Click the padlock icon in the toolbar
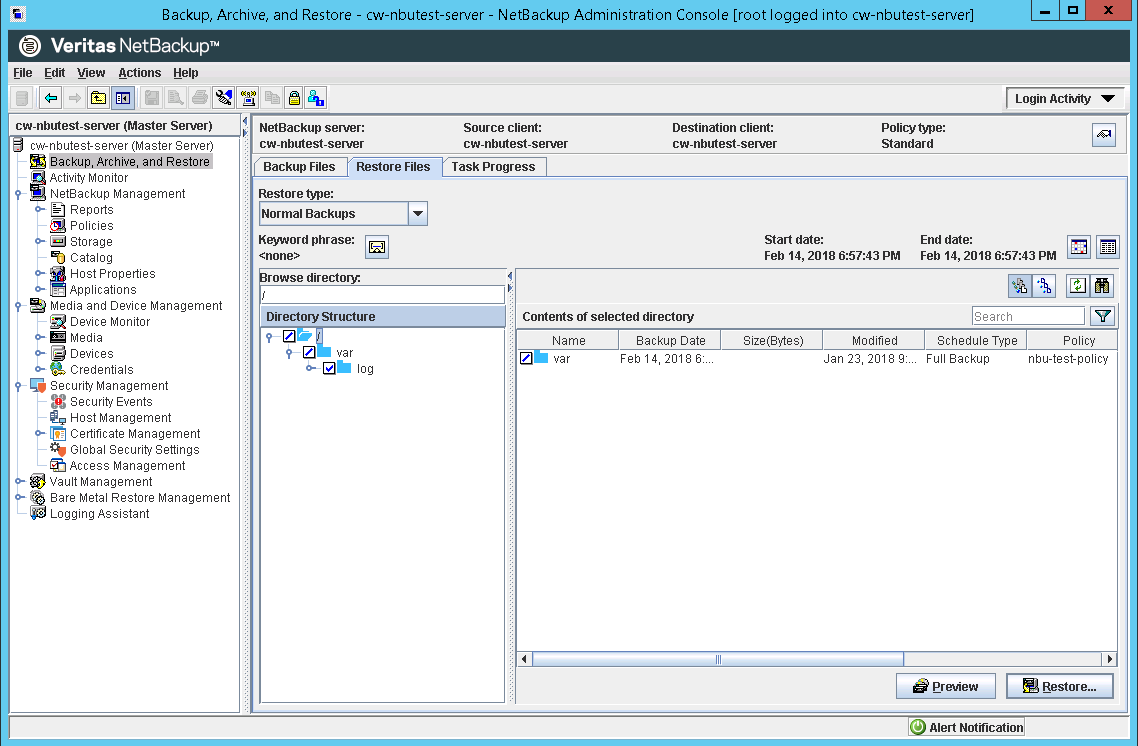The width and height of the screenshot is (1138, 746). (x=294, y=98)
